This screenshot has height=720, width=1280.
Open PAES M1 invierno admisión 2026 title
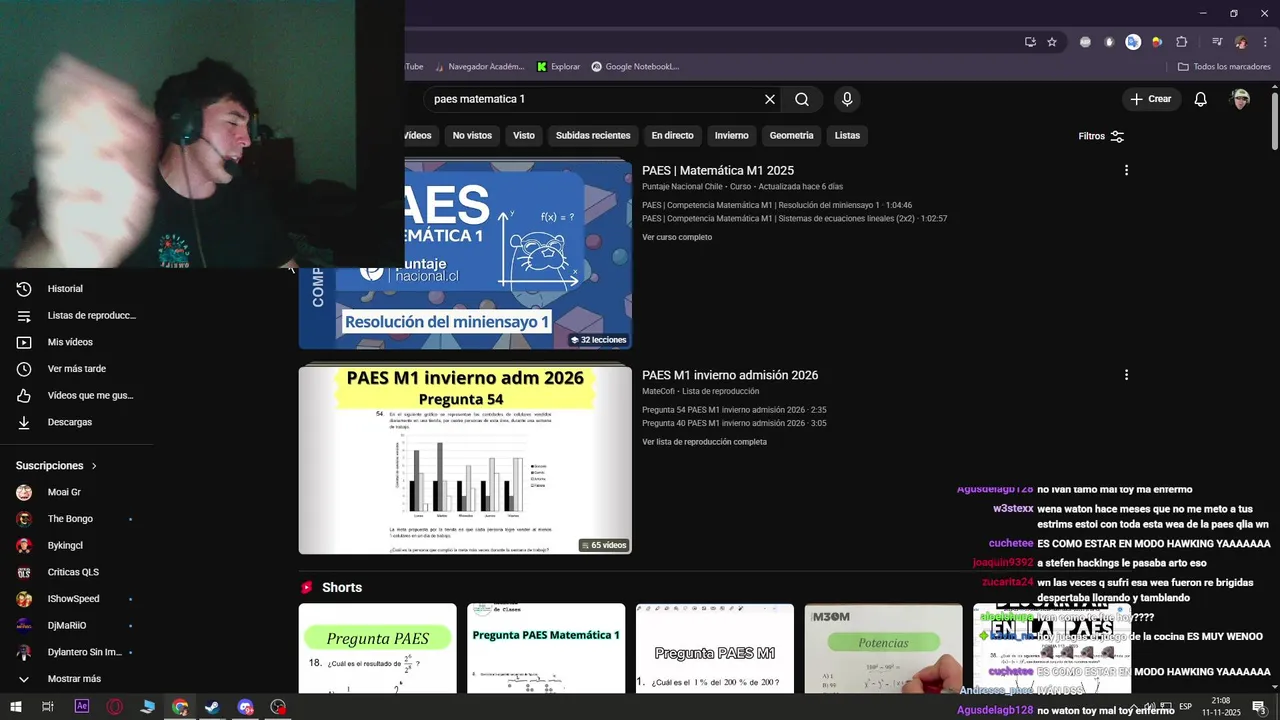coord(730,375)
